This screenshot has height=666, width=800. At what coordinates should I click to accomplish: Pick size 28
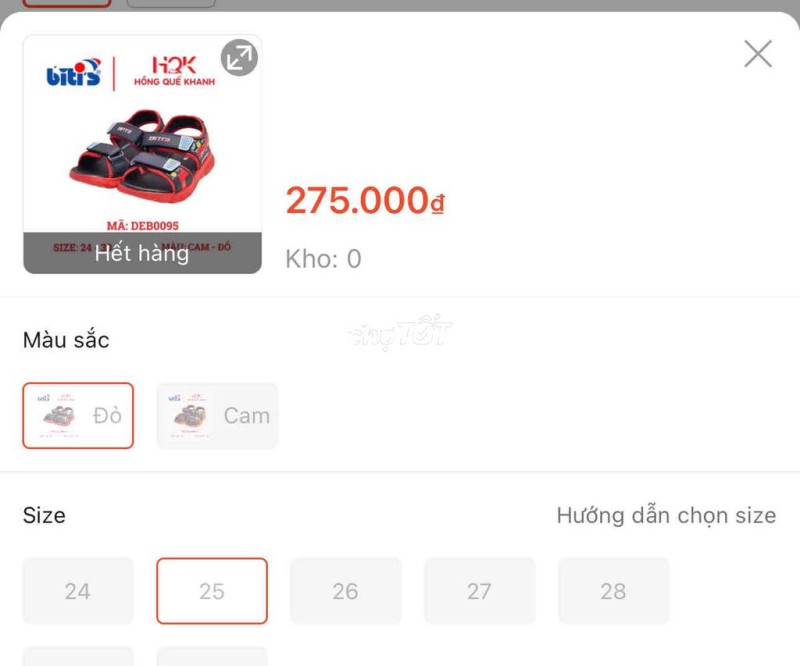(613, 591)
